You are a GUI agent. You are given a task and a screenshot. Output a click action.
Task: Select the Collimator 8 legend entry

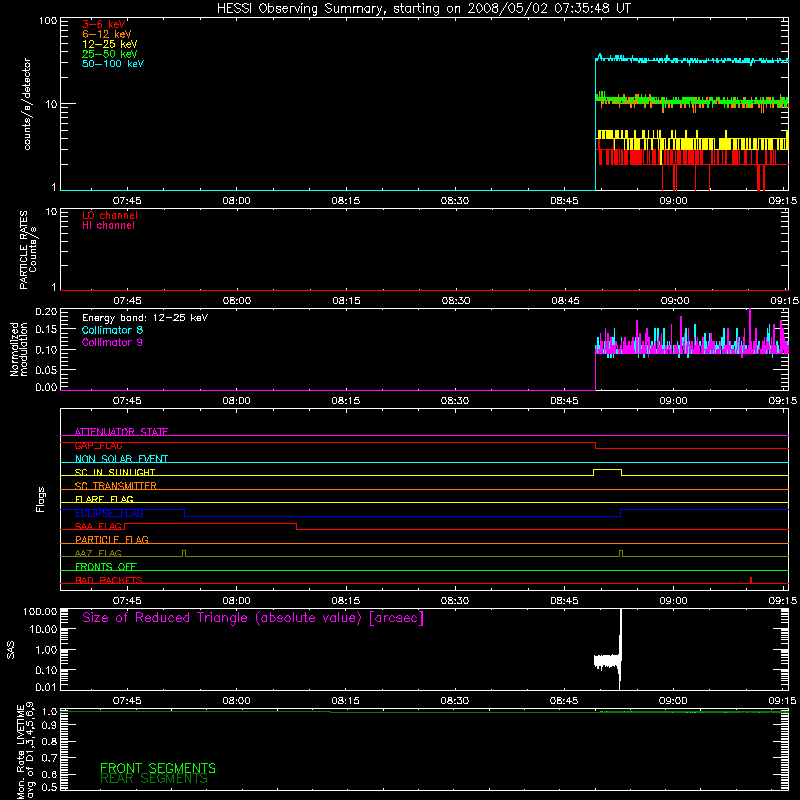pos(112,330)
